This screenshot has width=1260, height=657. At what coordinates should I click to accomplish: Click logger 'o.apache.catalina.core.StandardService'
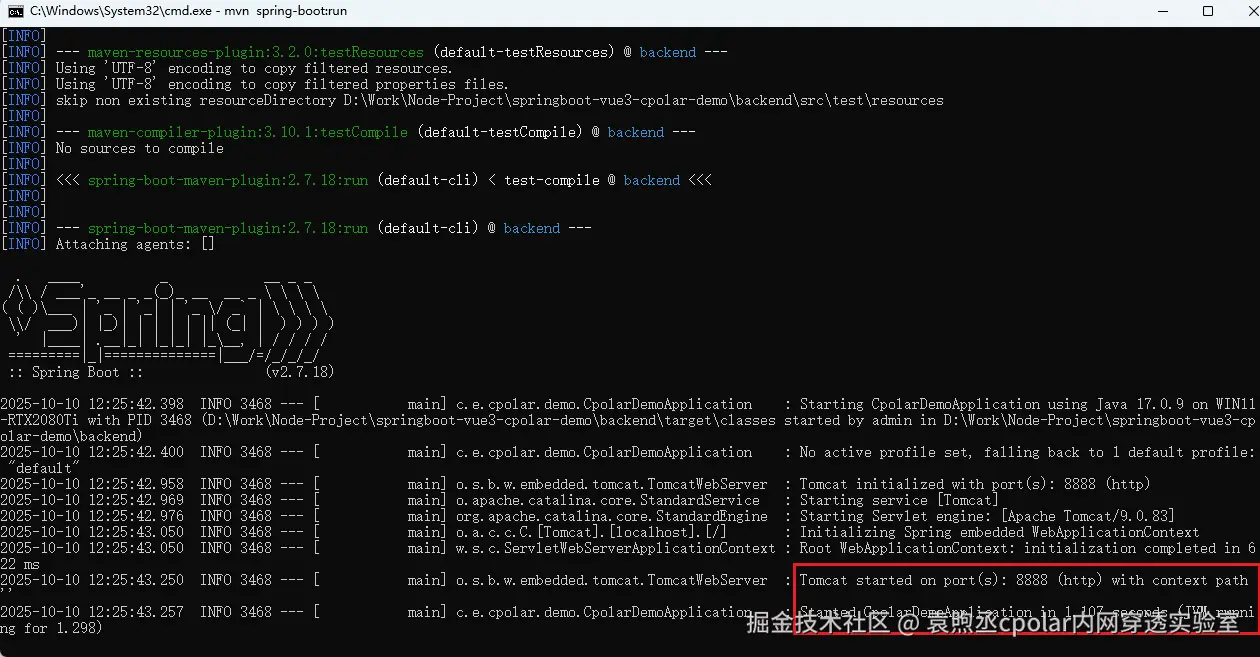[x=608, y=500]
